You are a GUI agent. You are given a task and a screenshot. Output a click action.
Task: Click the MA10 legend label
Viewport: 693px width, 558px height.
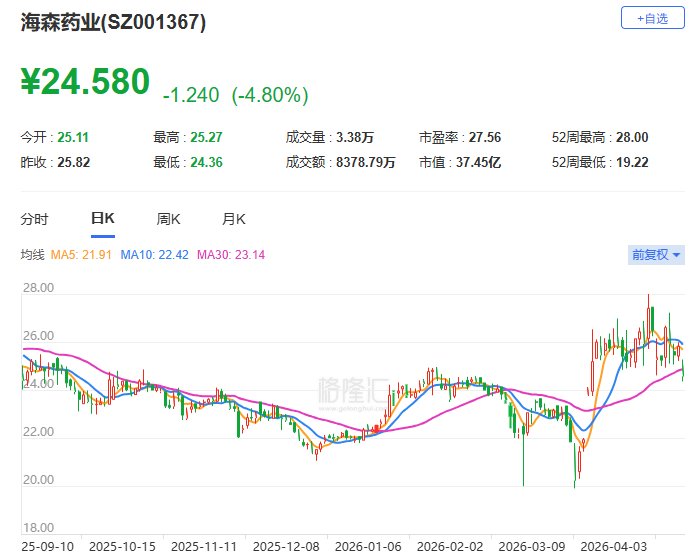[x=155, y=255]
